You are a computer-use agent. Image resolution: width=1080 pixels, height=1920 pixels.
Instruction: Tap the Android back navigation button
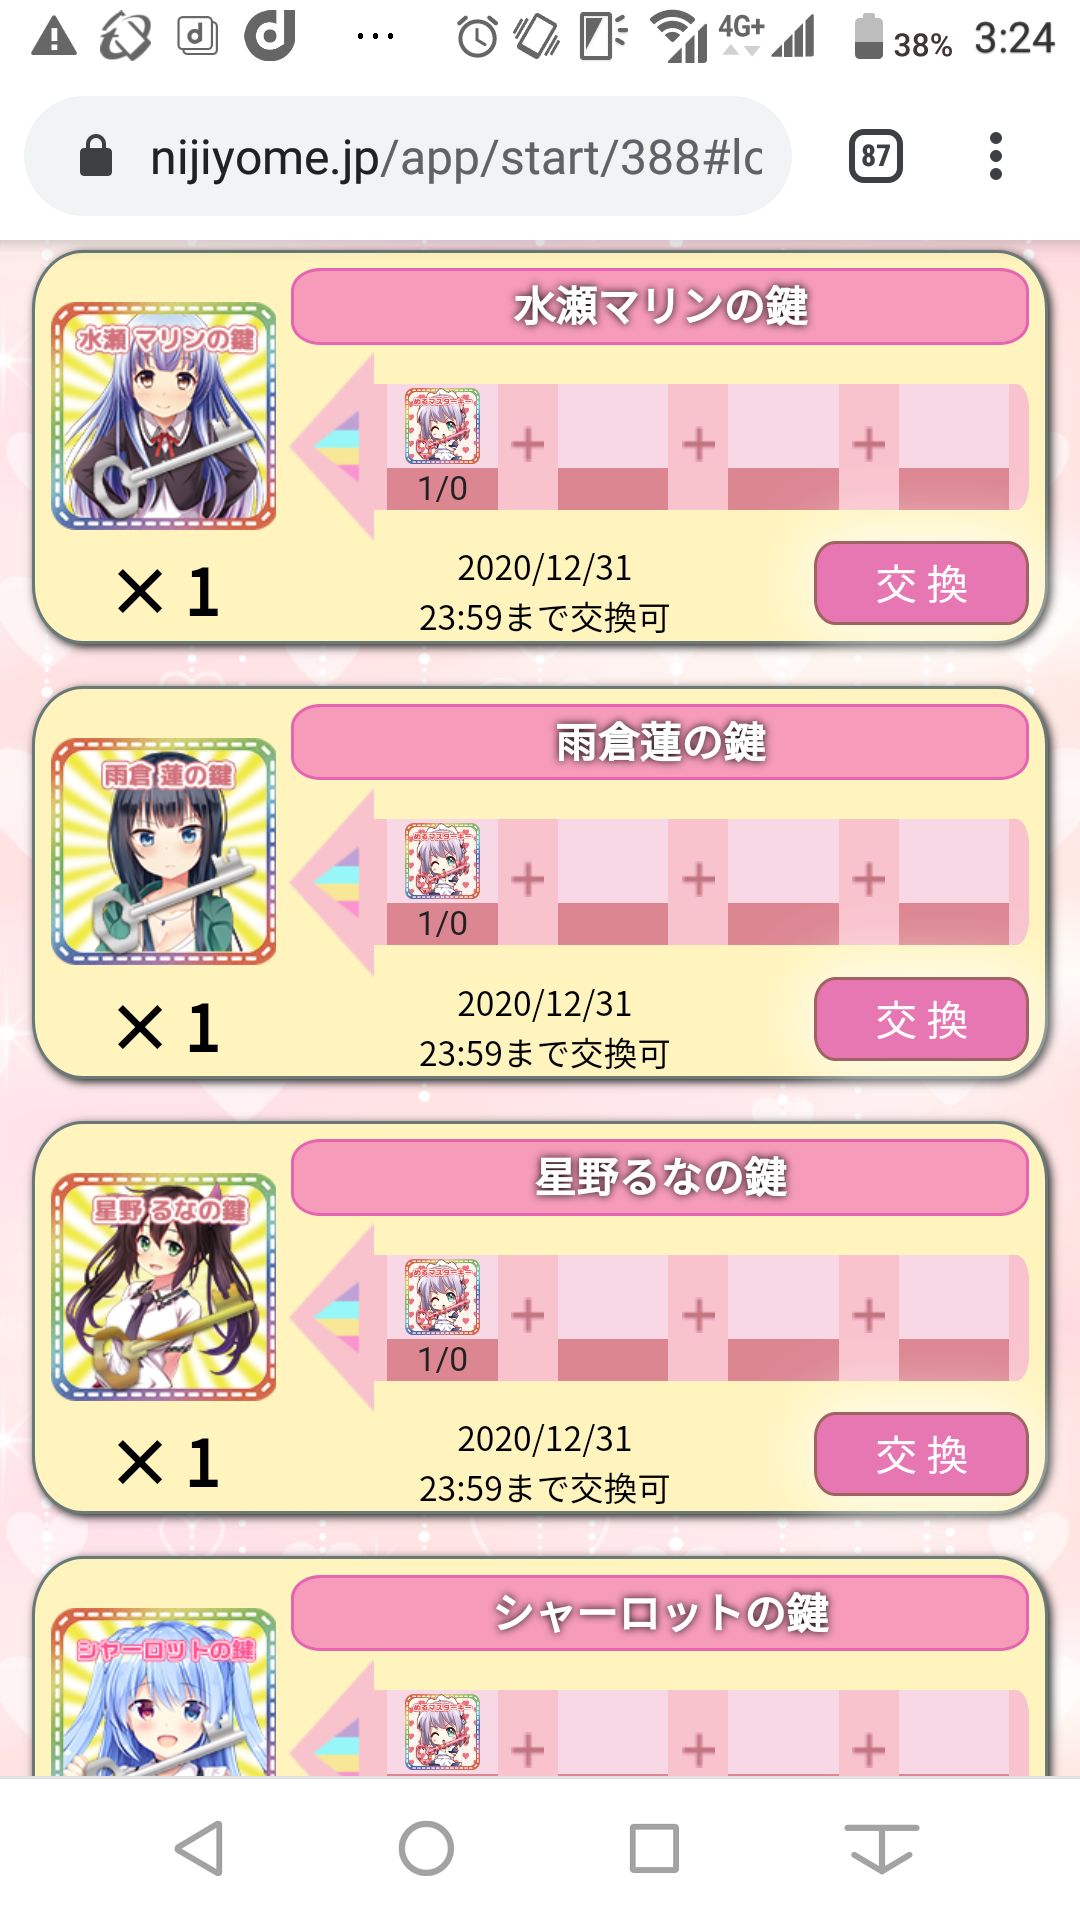[x=199, y=1848]
